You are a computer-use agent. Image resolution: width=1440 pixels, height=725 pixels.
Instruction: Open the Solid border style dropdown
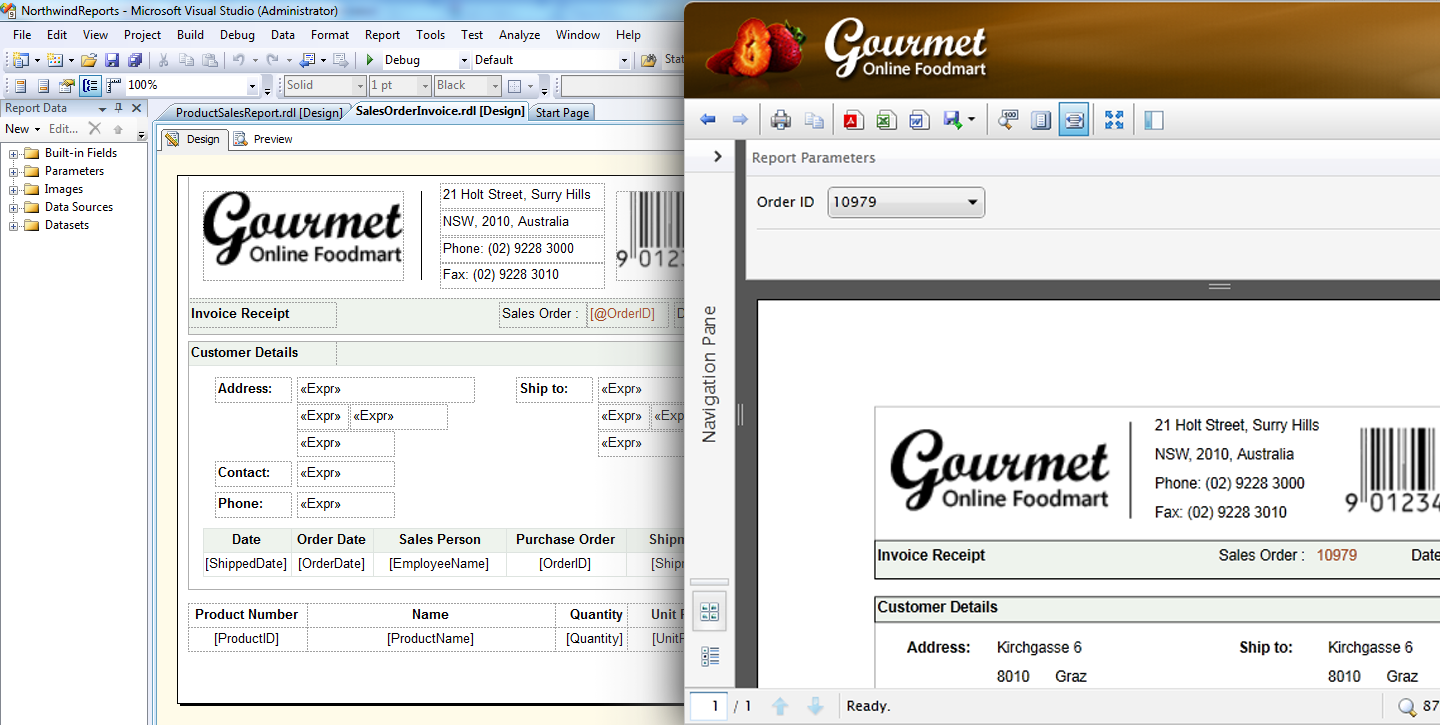359,86
